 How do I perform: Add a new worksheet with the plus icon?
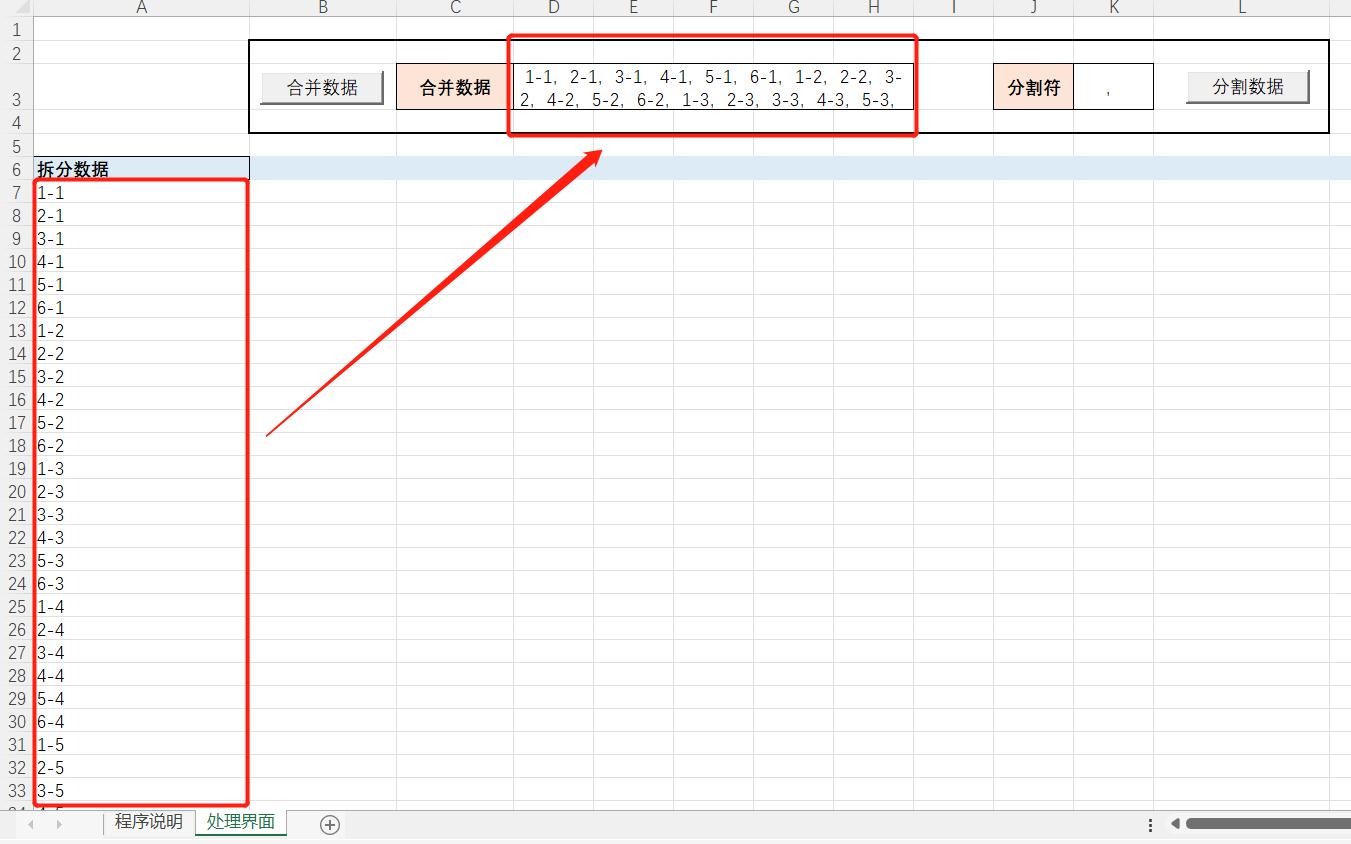click(x=328, y=824)
